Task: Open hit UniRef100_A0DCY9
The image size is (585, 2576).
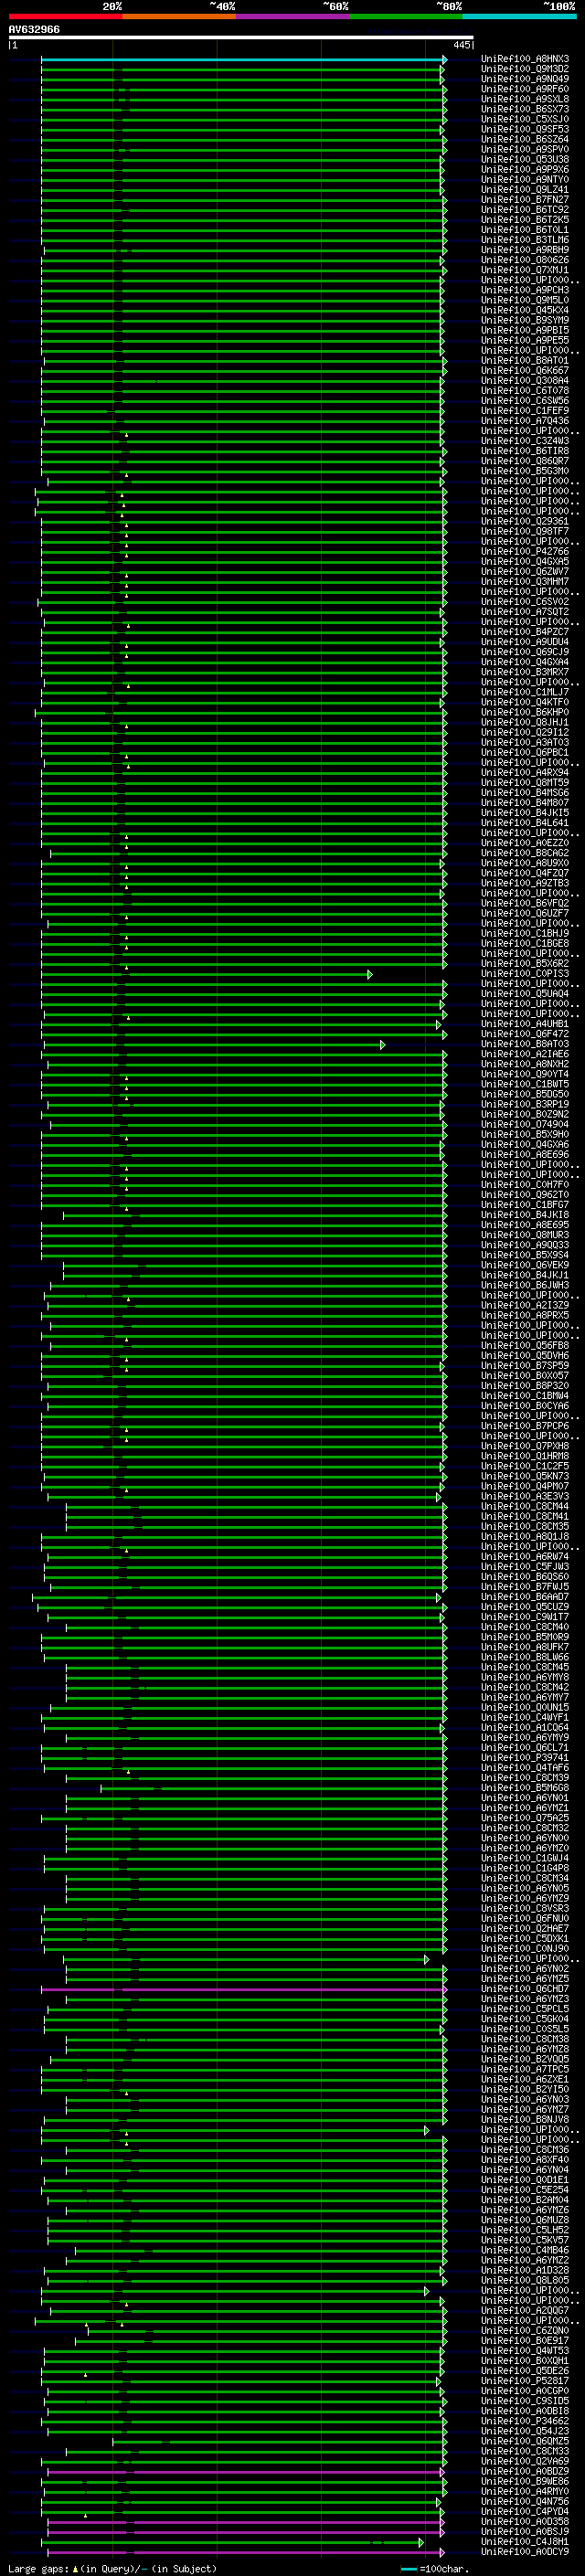Action: click(525, 2552)
